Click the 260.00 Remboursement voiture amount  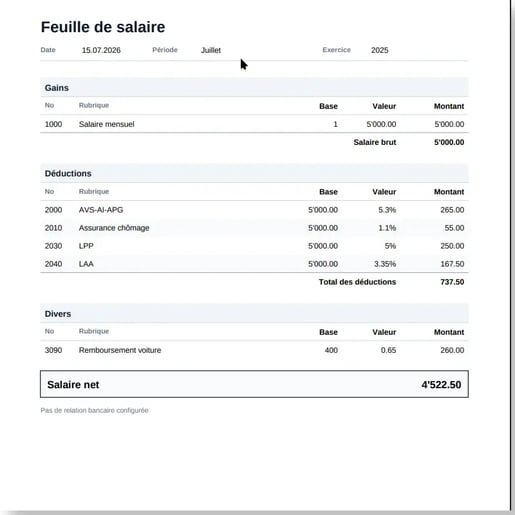click(452, 350)
